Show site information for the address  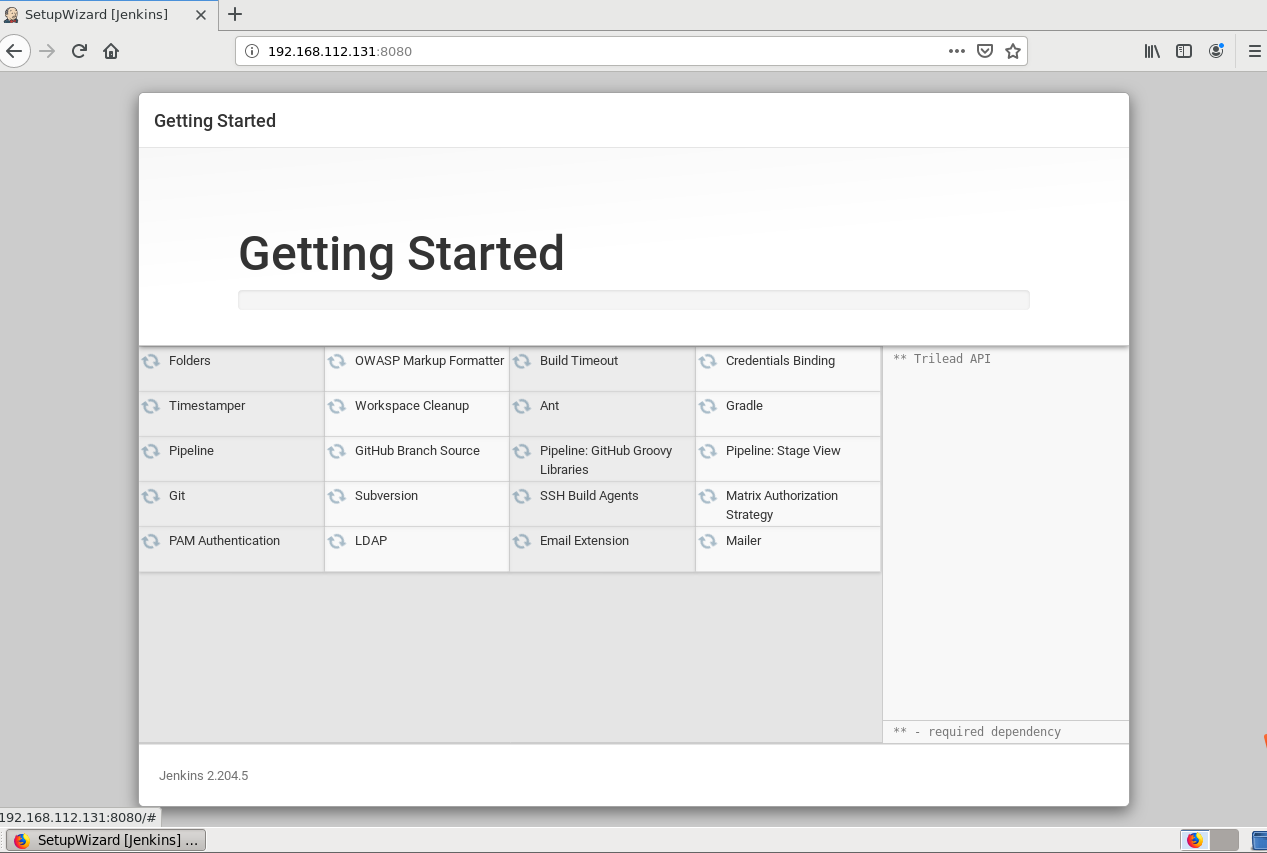[x=252, y=51]
